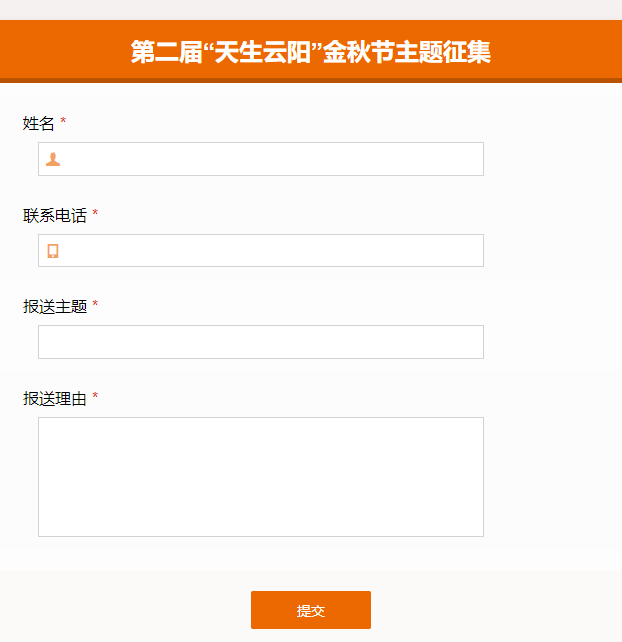
Task: Click the red asterisk beside 联系电话
Action: tap(95, 215)
